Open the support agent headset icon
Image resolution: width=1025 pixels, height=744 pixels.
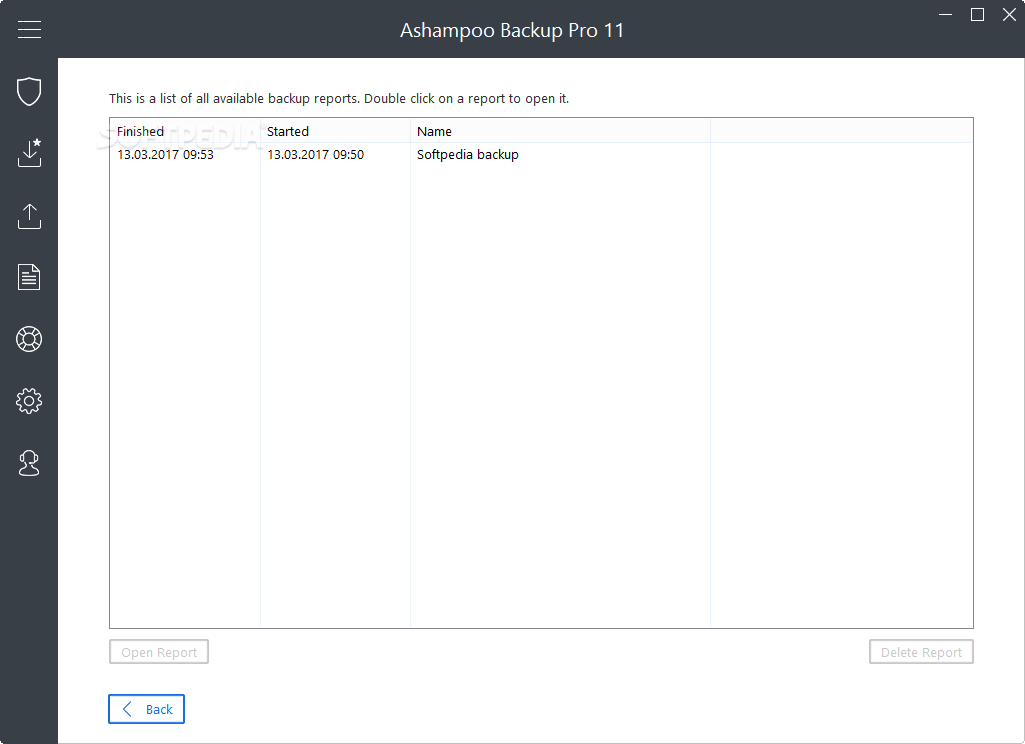coord(29,463)
